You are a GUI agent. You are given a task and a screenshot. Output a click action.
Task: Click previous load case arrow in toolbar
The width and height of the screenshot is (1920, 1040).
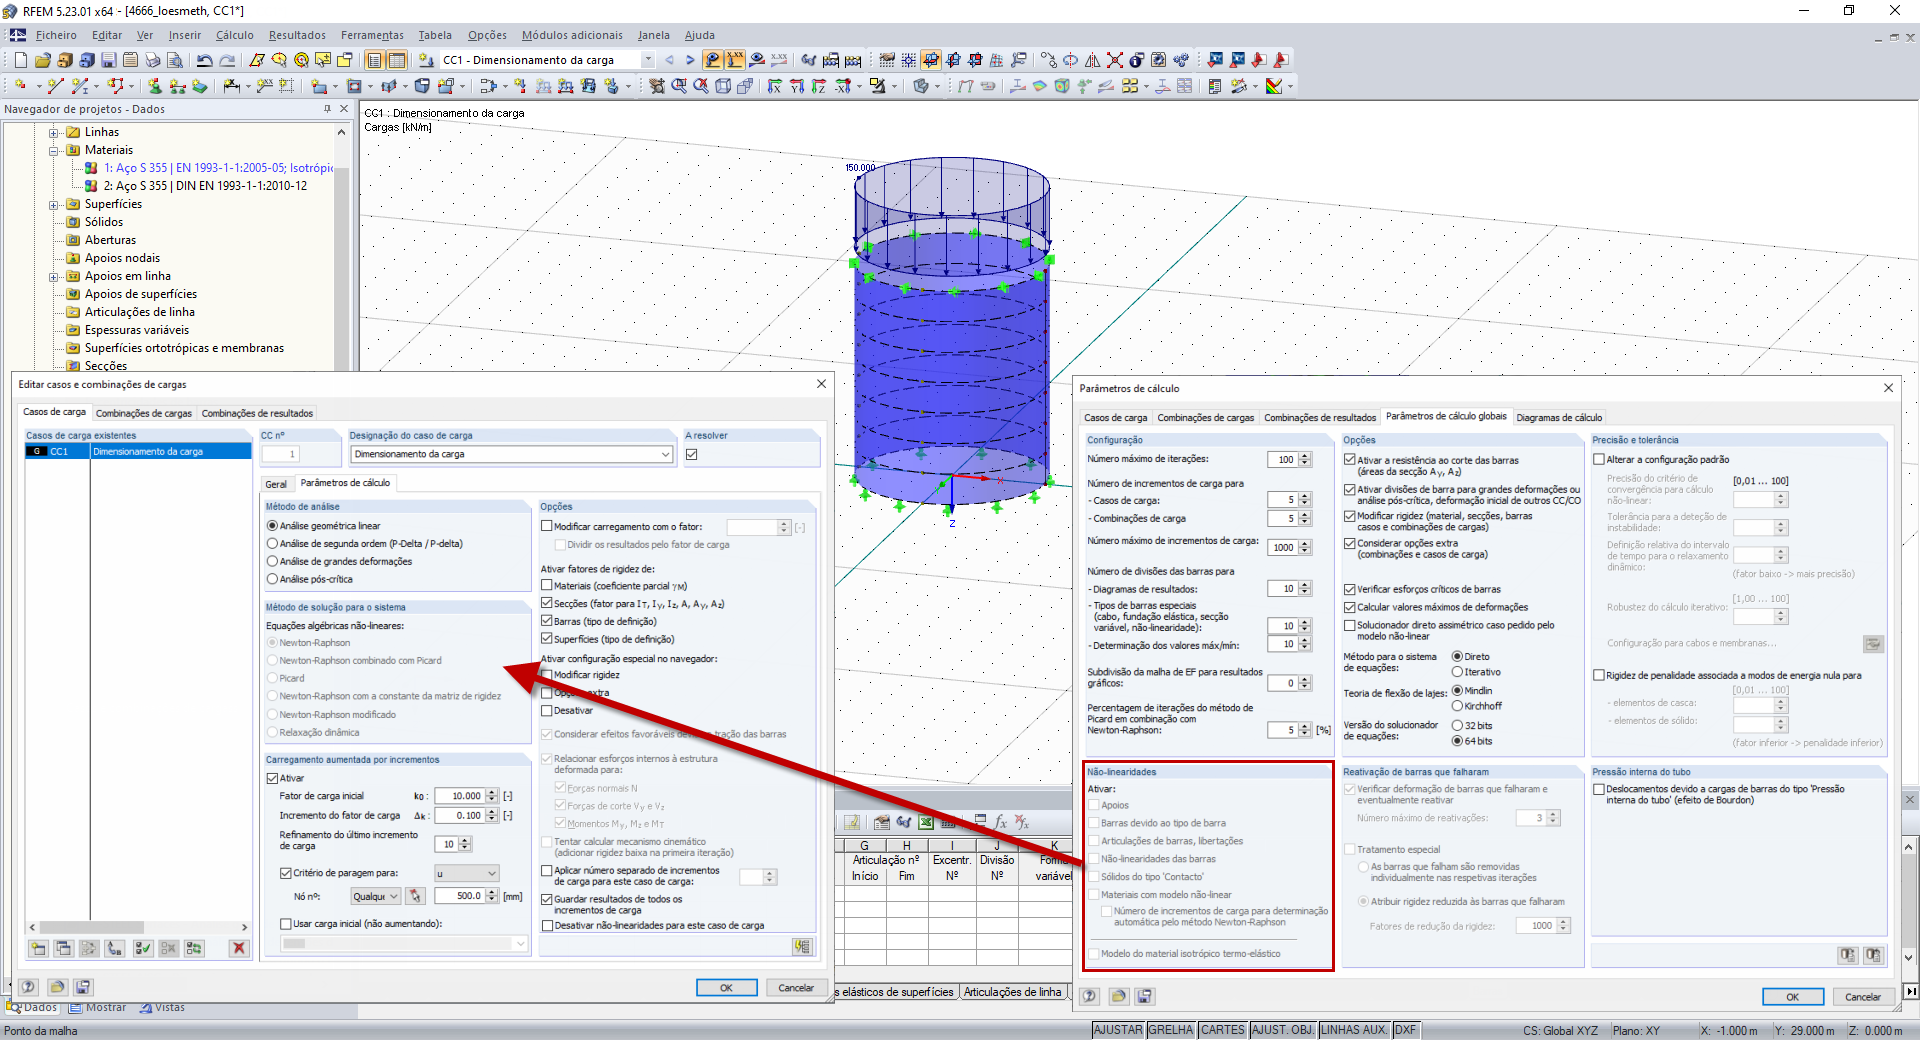point(669,60)
